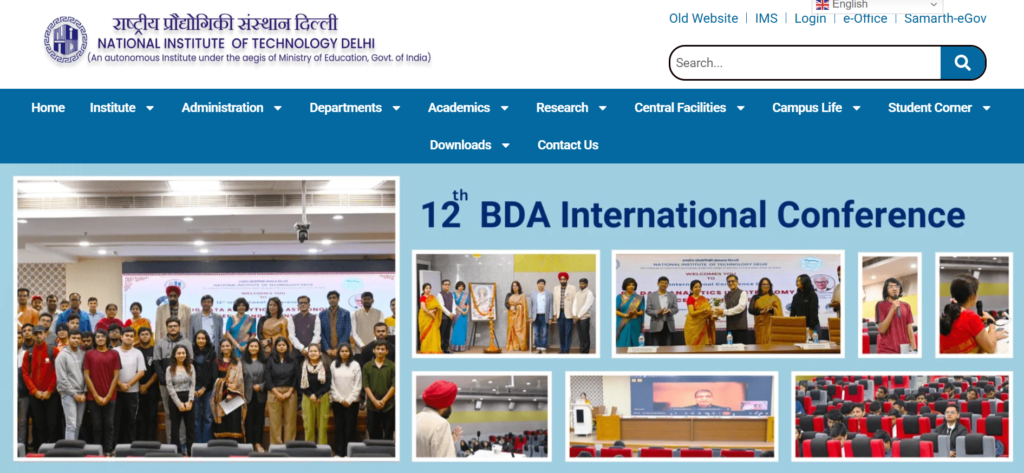Image resolution: width=1024 pixels, height=473 pixels.
Task: Open the Central Facilities menu item
Action: (x=680, y=108)
